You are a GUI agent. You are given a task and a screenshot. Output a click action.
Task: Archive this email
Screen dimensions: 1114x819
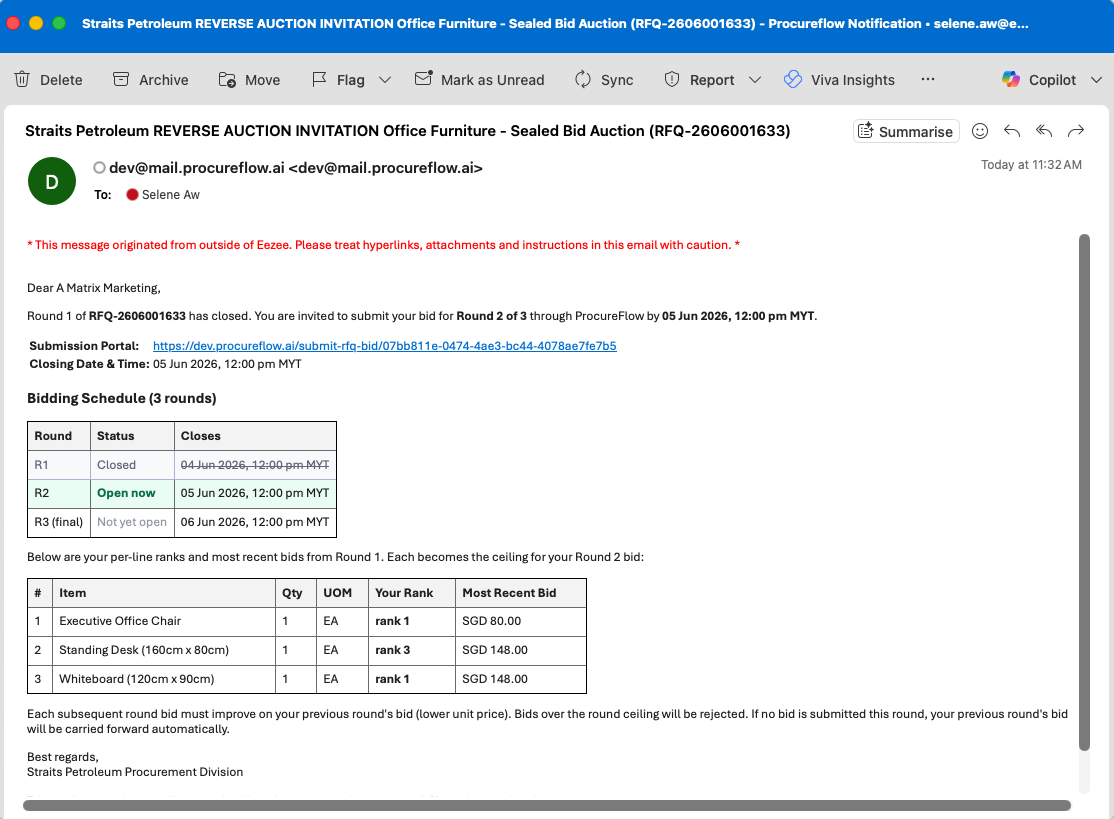tap(151, 80)
